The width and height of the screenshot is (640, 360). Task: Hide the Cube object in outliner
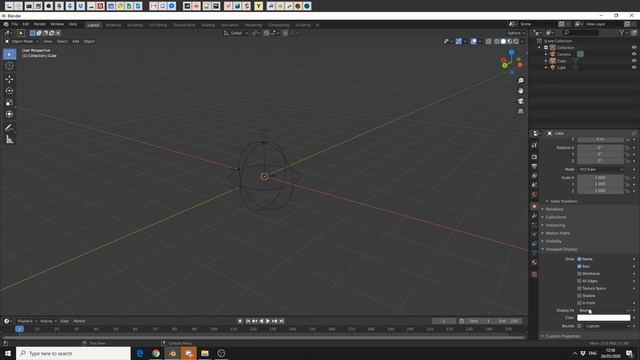[634, 61]
